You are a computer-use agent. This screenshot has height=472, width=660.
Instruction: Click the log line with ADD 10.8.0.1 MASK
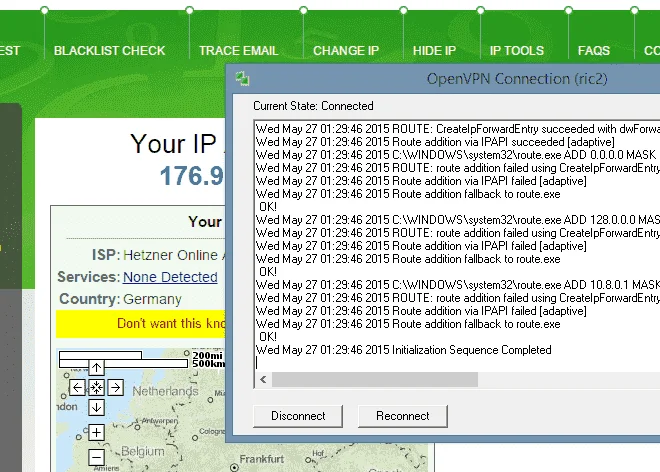458,285
